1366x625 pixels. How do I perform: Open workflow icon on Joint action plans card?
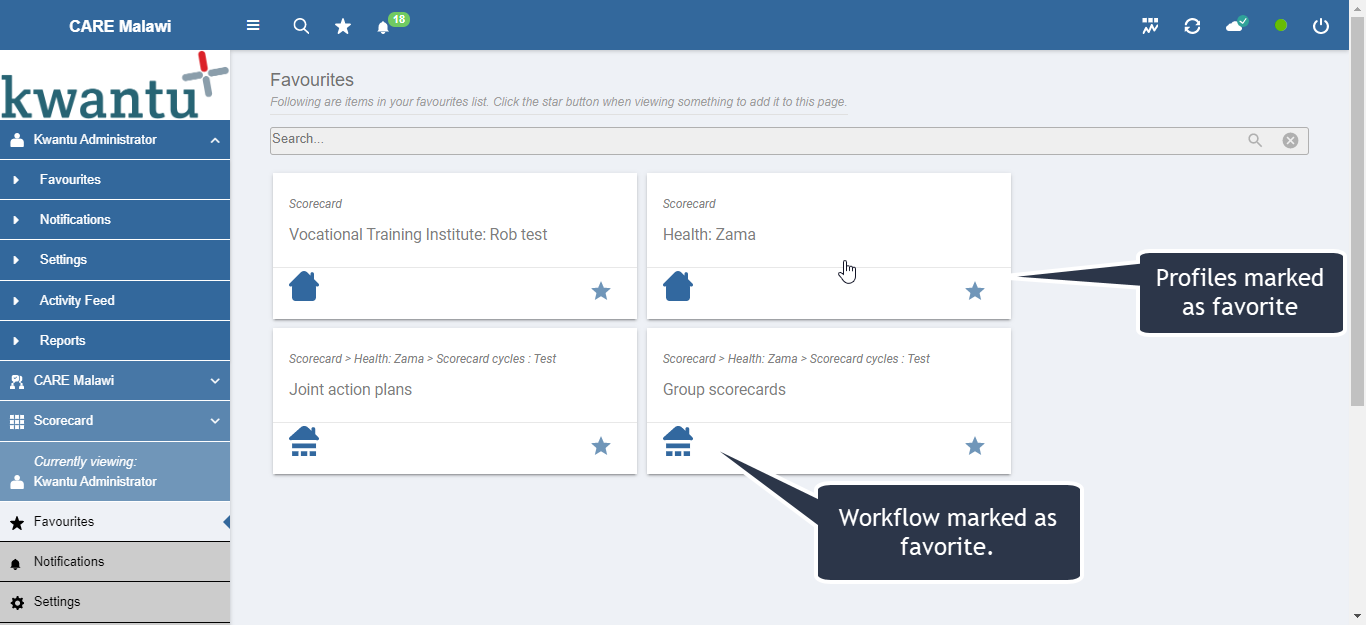click(304, 441)
